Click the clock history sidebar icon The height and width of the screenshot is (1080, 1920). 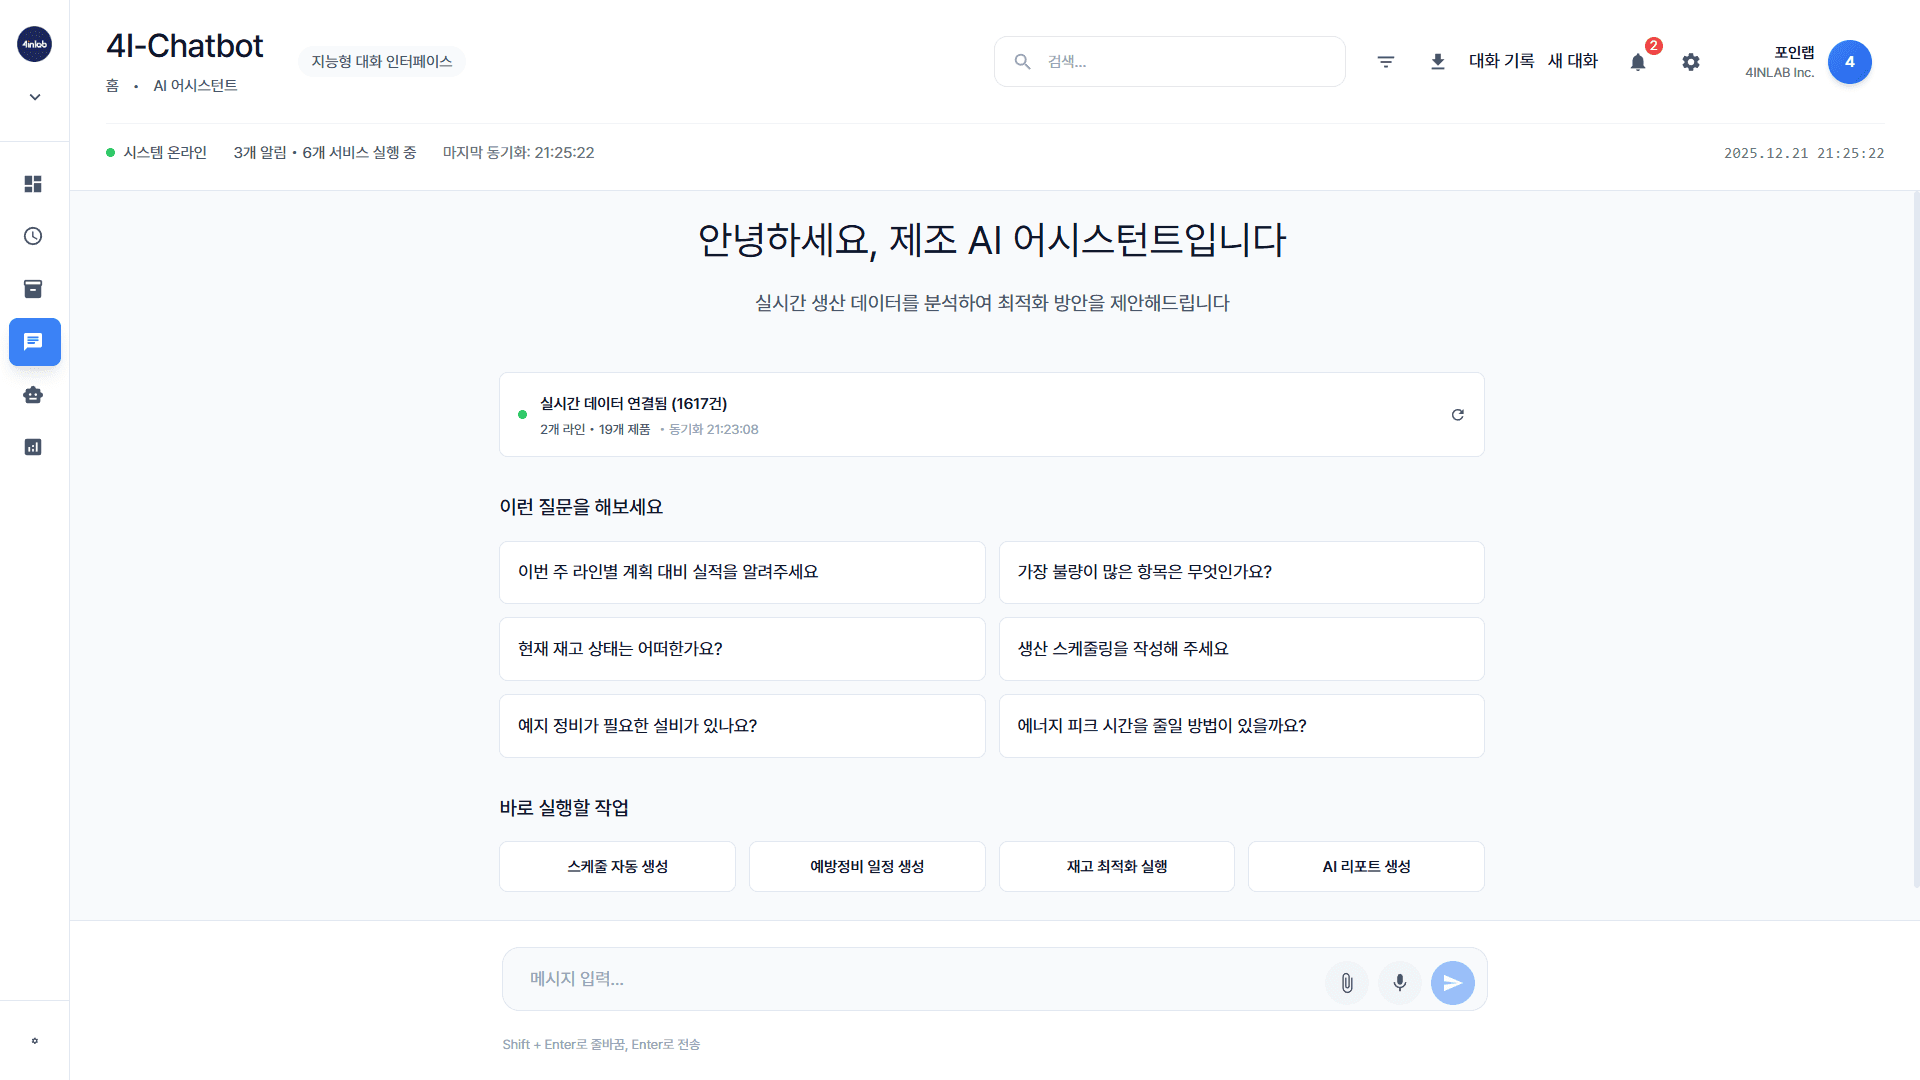33,236
